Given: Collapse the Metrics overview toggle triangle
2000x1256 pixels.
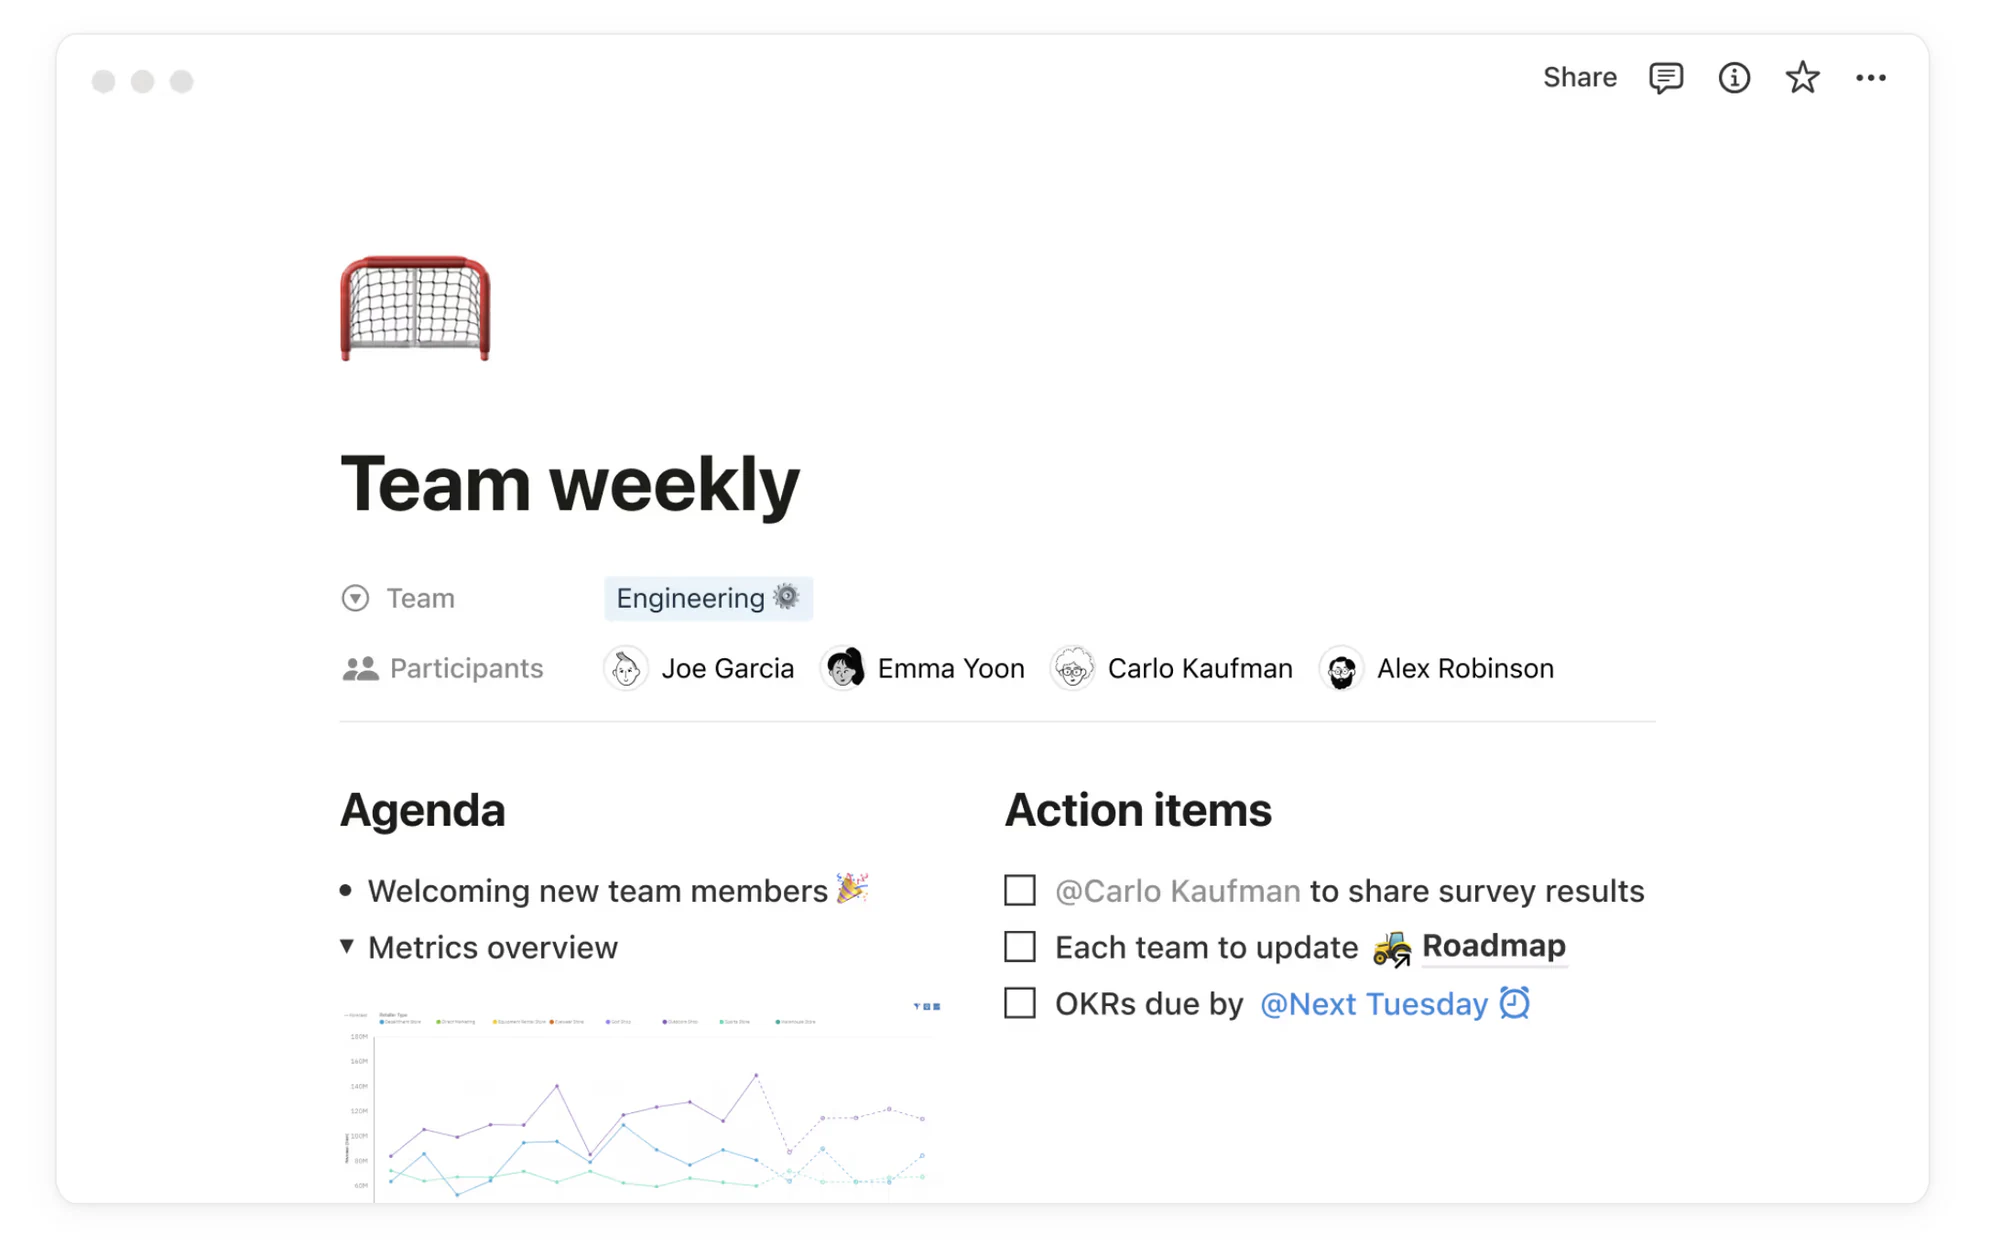Looking at the screenshot, I should (346, 946).
